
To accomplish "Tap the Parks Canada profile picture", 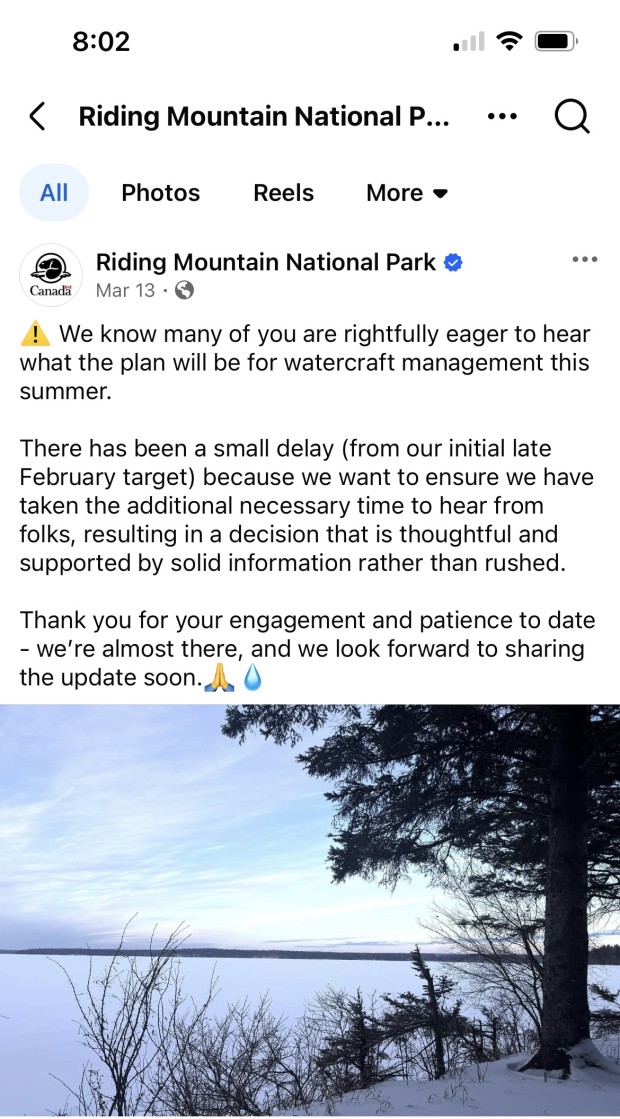I will pos(51,275).
